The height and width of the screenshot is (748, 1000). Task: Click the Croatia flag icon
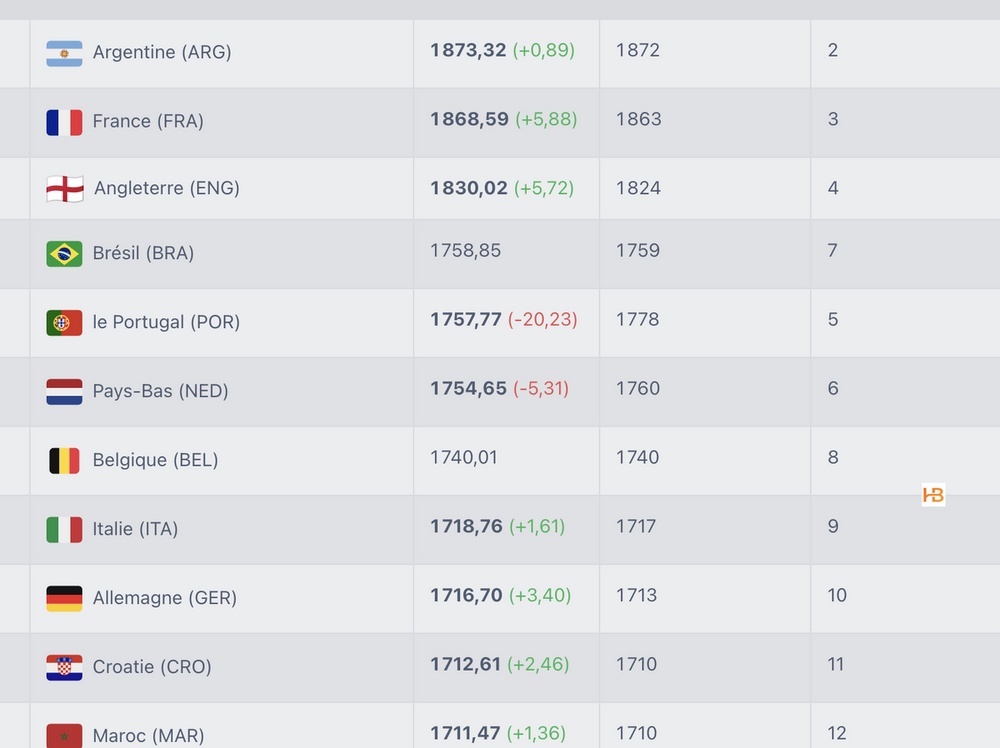pos(64,668)
